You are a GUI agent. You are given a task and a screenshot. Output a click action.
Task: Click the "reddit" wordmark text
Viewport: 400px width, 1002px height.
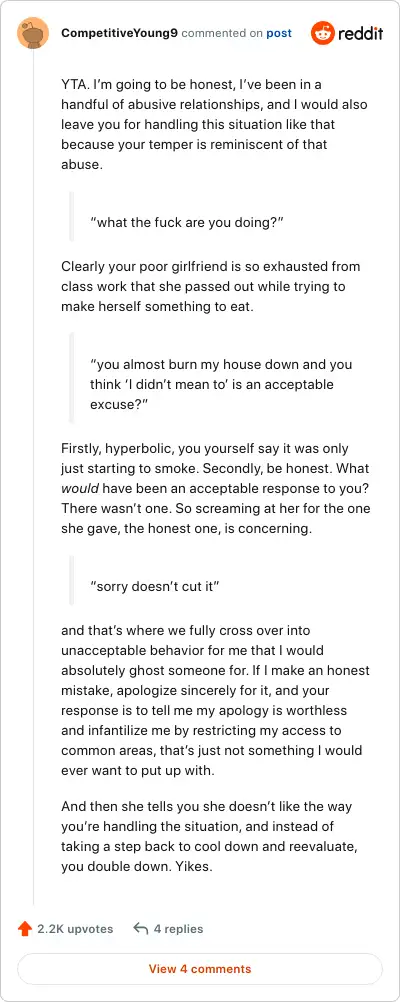click(360, 33)
